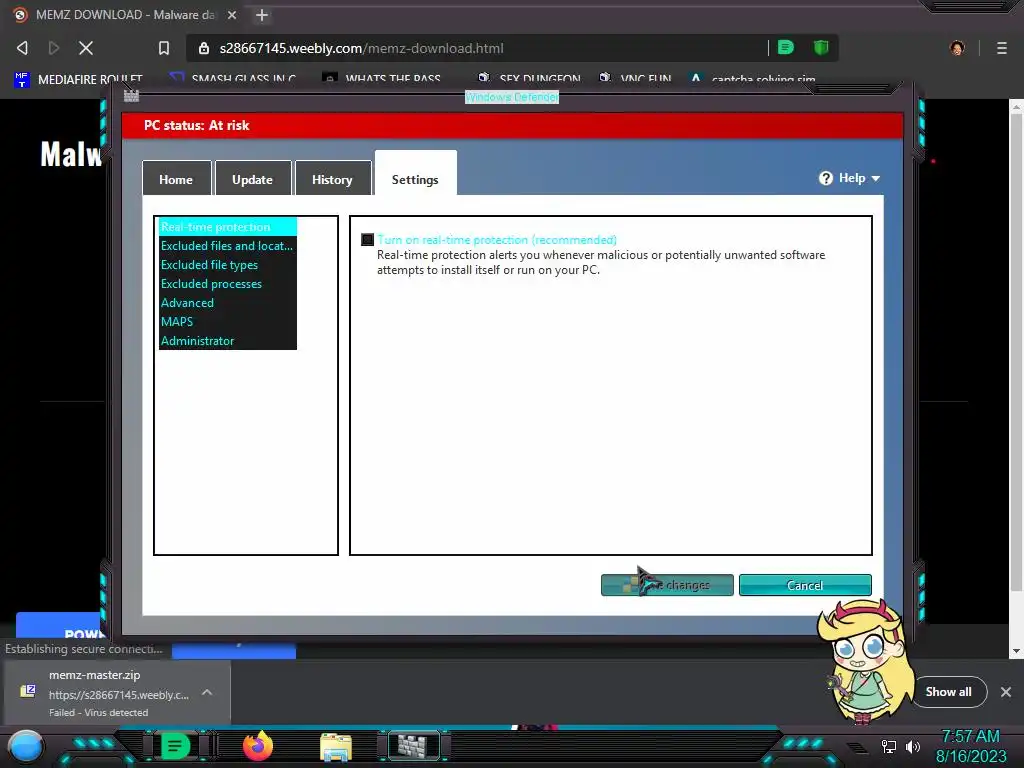Select Excluded file types category
The image size is (1024, 768).
point(228,264)
